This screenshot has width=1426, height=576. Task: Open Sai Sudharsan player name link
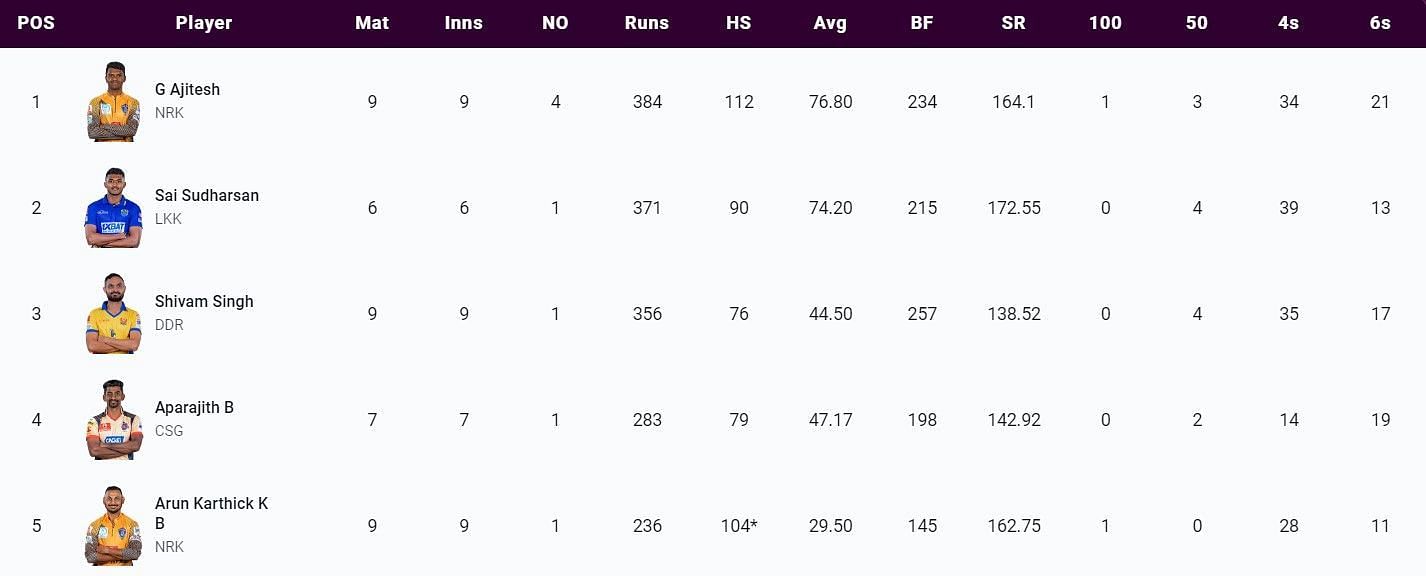point(207,195)
